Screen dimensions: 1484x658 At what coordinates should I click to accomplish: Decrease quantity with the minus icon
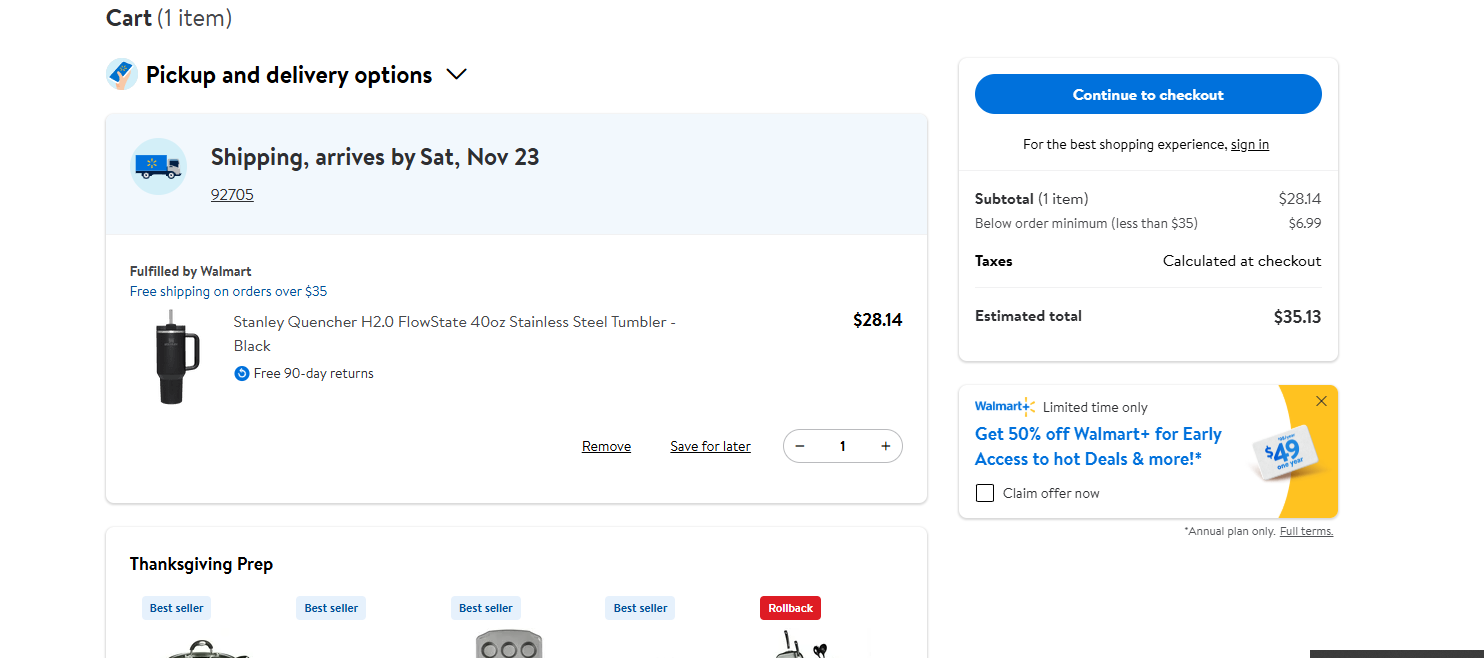[x=800, y=446]
